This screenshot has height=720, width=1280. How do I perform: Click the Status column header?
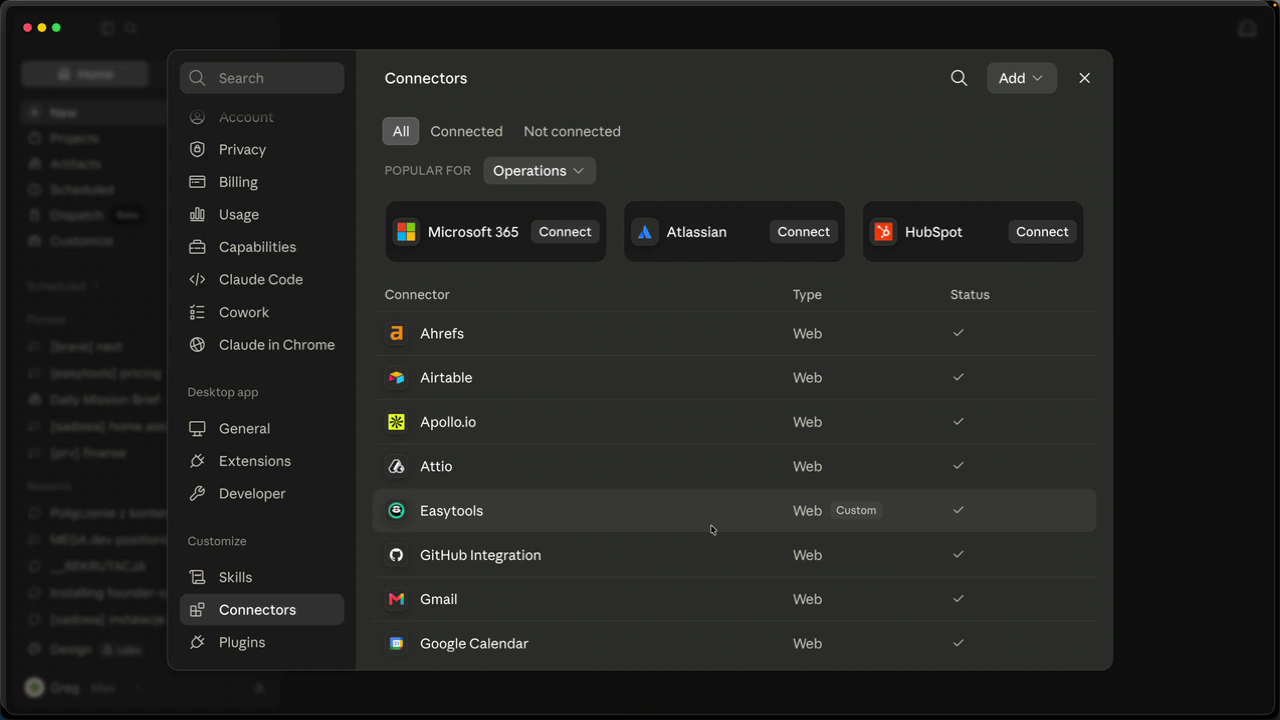pos(970,294)
